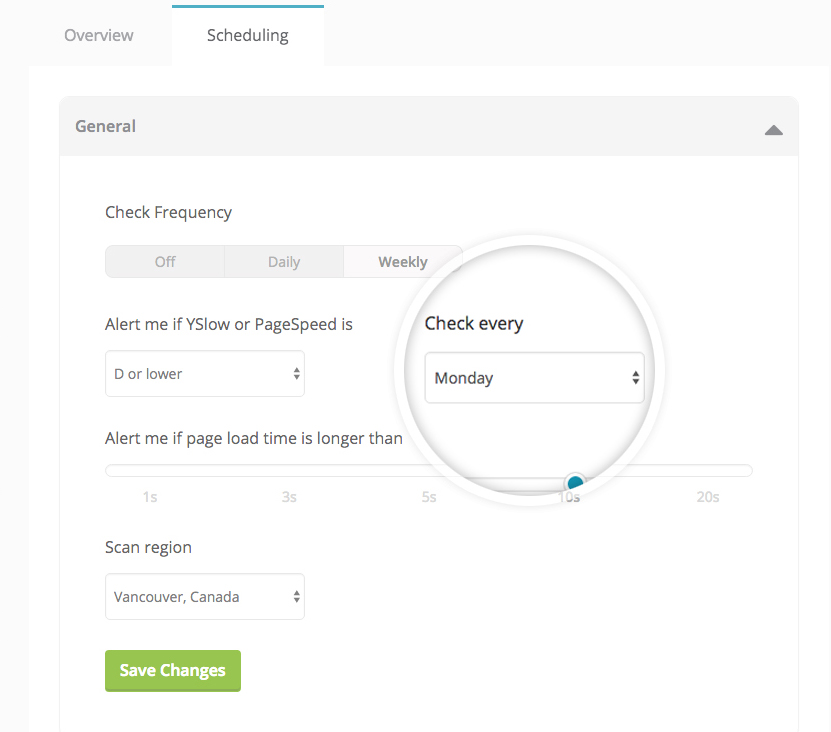The height and width of the screenshot is (732, 831).
Task: Click the arrows icon on Monday select
Action: click(635, 378)
